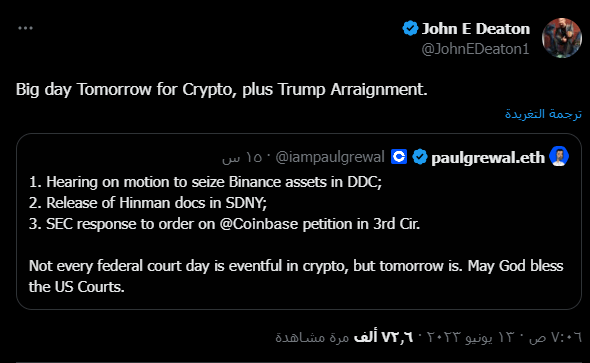Open the @Coinbase mention link

point(259,224)
